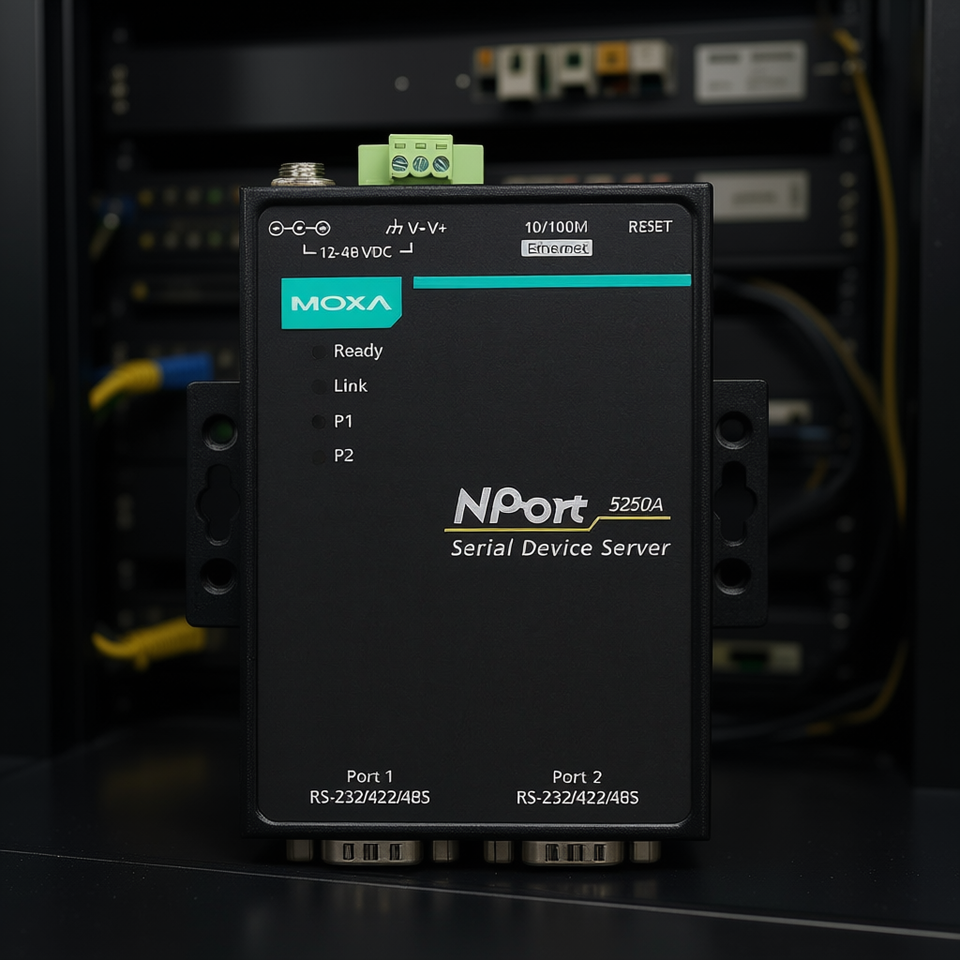
Task: Click the Port 2 DB9 connector
Action: [572, 852]
